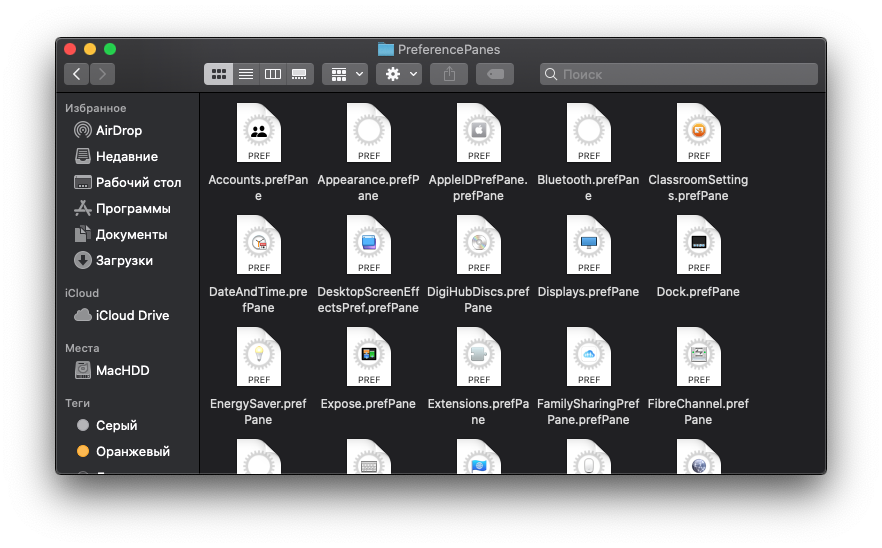
Task: Select EnergySaver.prefPane file icon
Action: pos(258,357)
